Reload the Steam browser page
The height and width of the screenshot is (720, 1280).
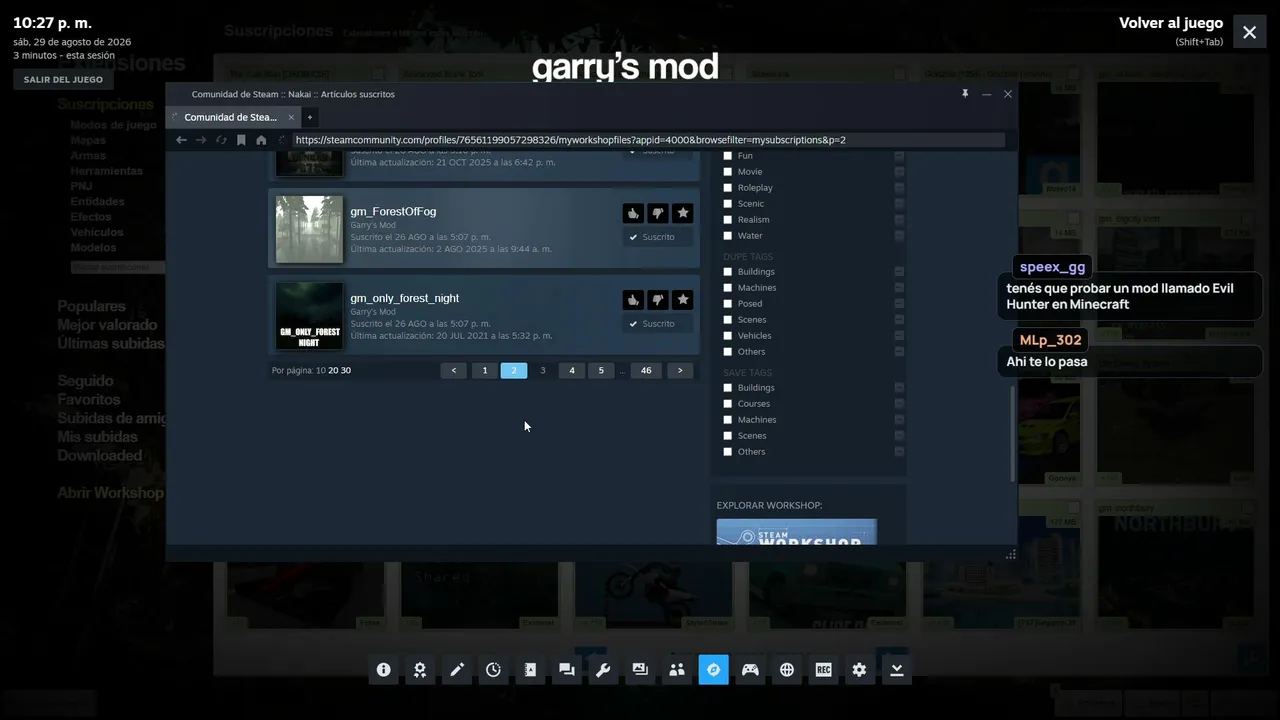(x=221, y=140)
